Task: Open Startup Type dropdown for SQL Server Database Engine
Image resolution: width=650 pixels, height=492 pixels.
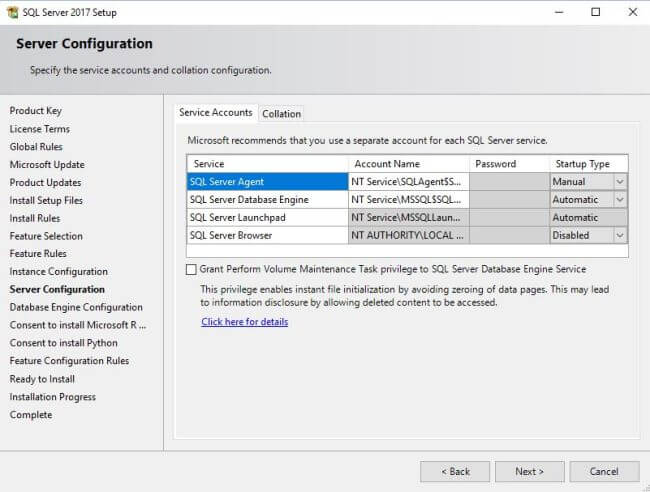Action: point(620,199)
